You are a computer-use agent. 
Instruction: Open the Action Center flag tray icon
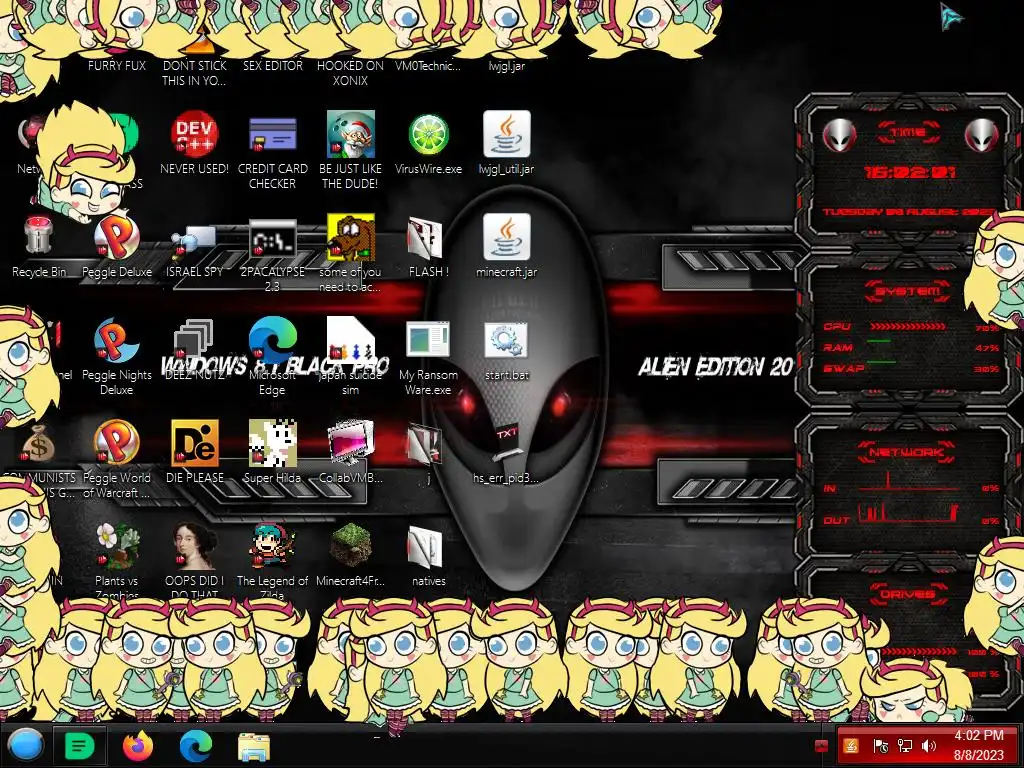click(x=880, y=746)
